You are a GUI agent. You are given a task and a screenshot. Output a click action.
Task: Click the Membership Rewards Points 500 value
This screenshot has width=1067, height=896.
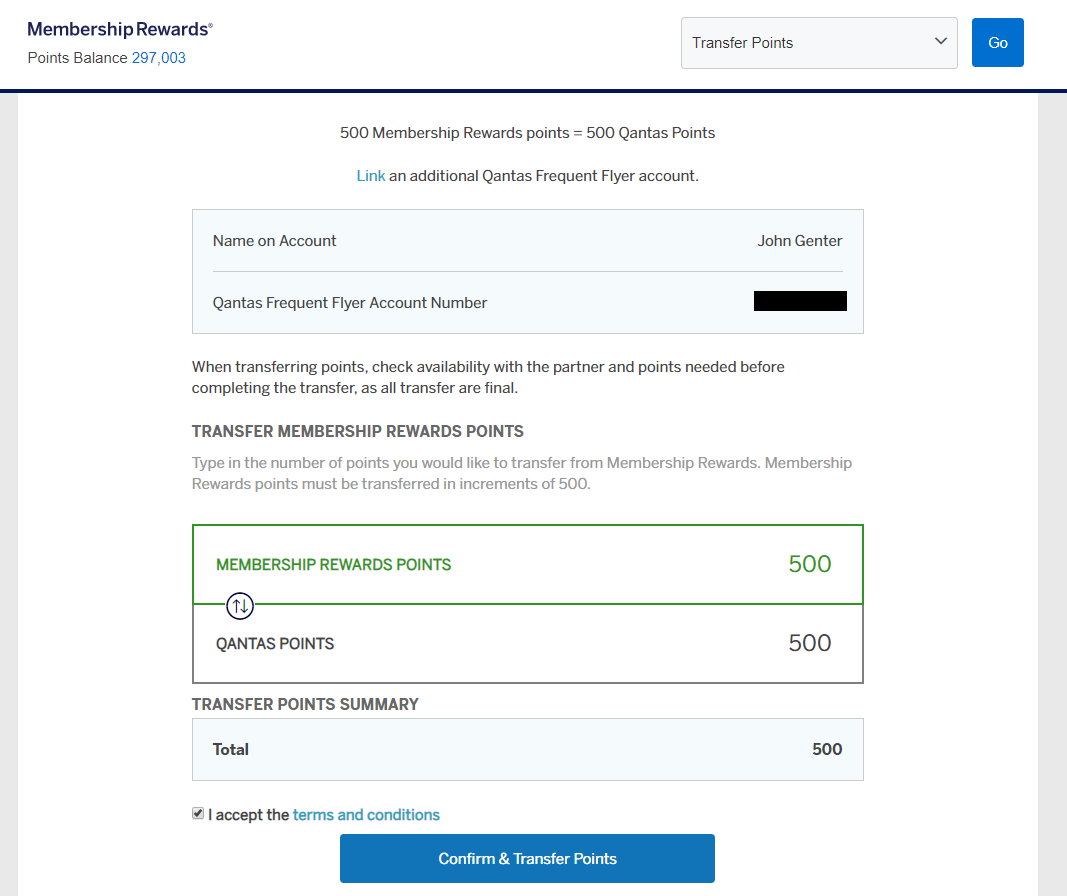click(x=809, y=564)
